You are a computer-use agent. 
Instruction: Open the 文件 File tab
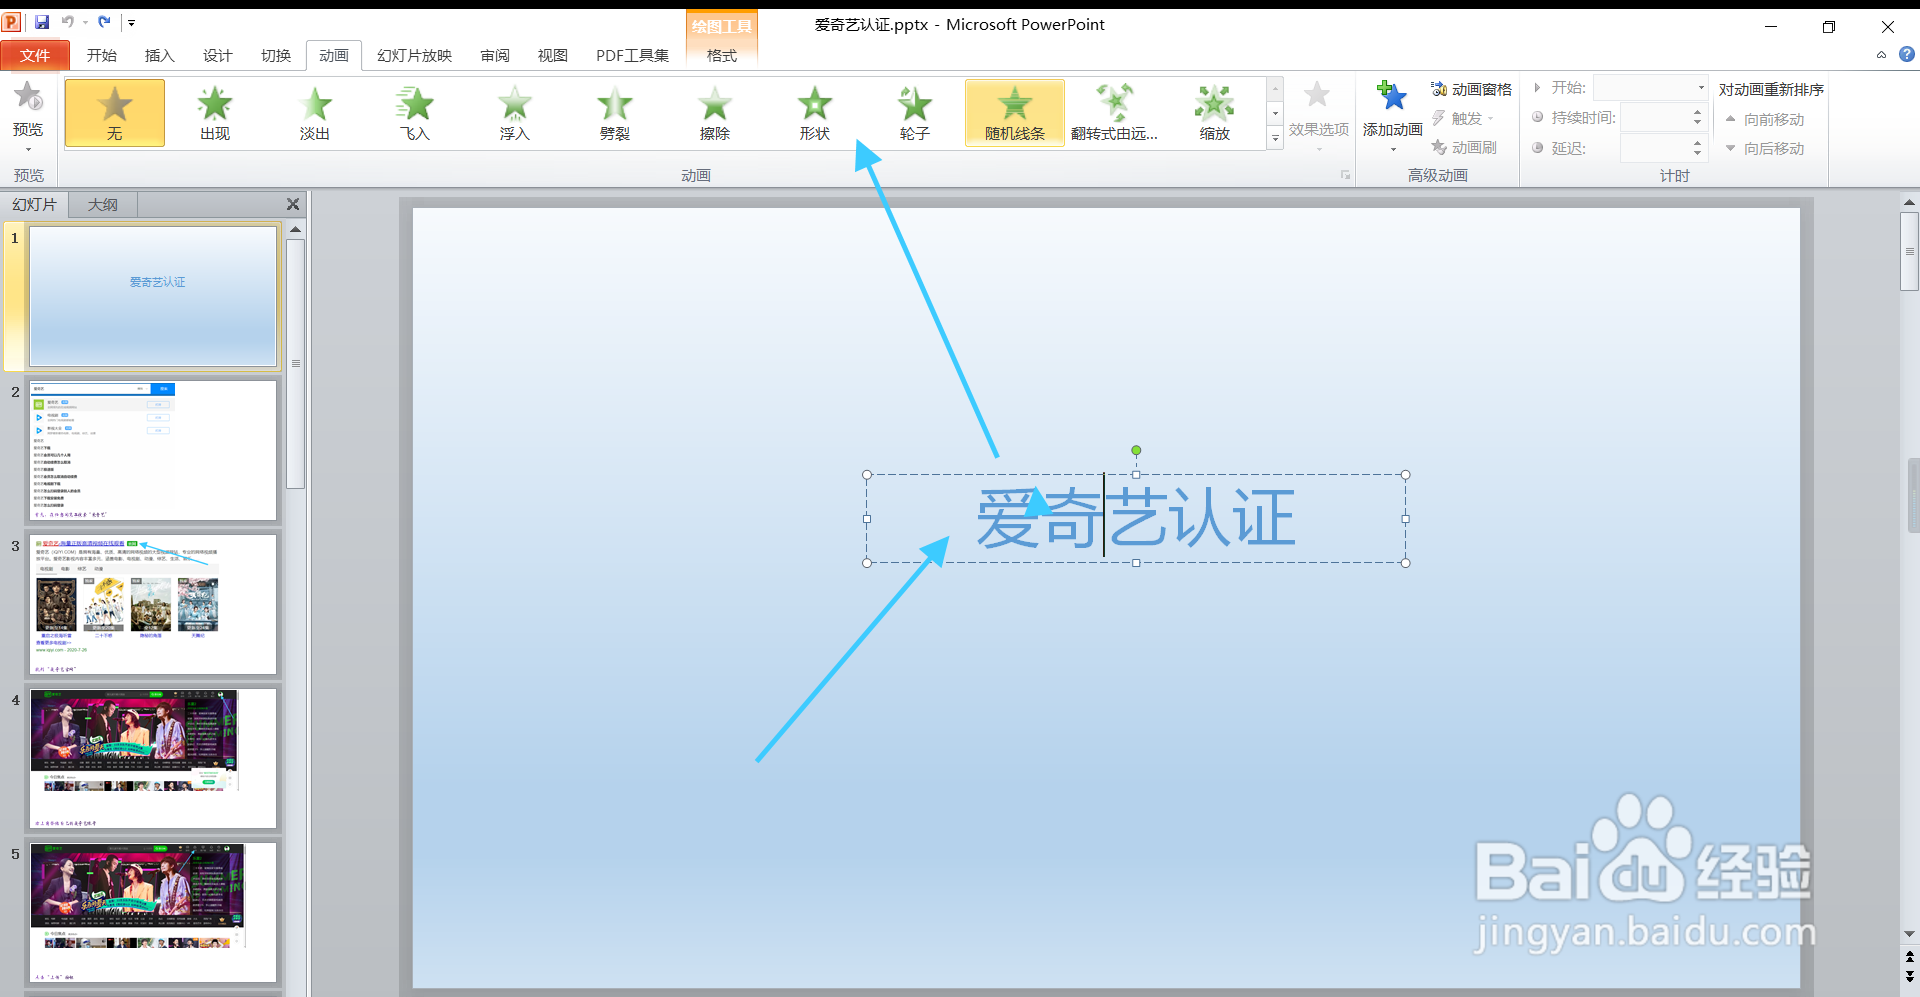tap(35, 56)
